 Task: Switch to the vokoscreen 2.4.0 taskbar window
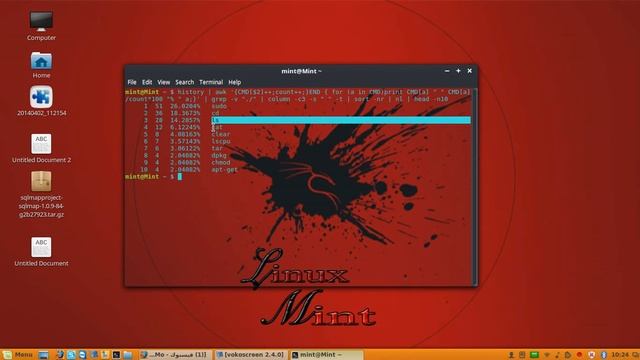coord(251,355)
